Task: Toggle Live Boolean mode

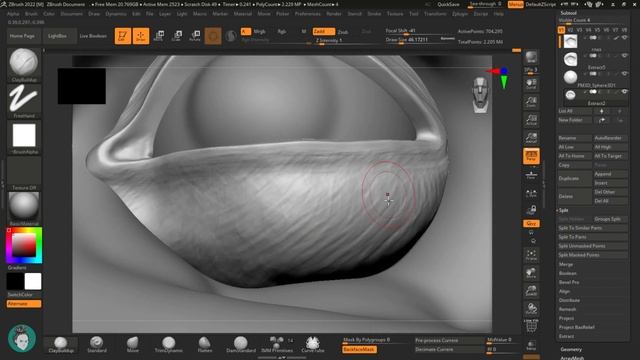Action: (x=93, y=36)
